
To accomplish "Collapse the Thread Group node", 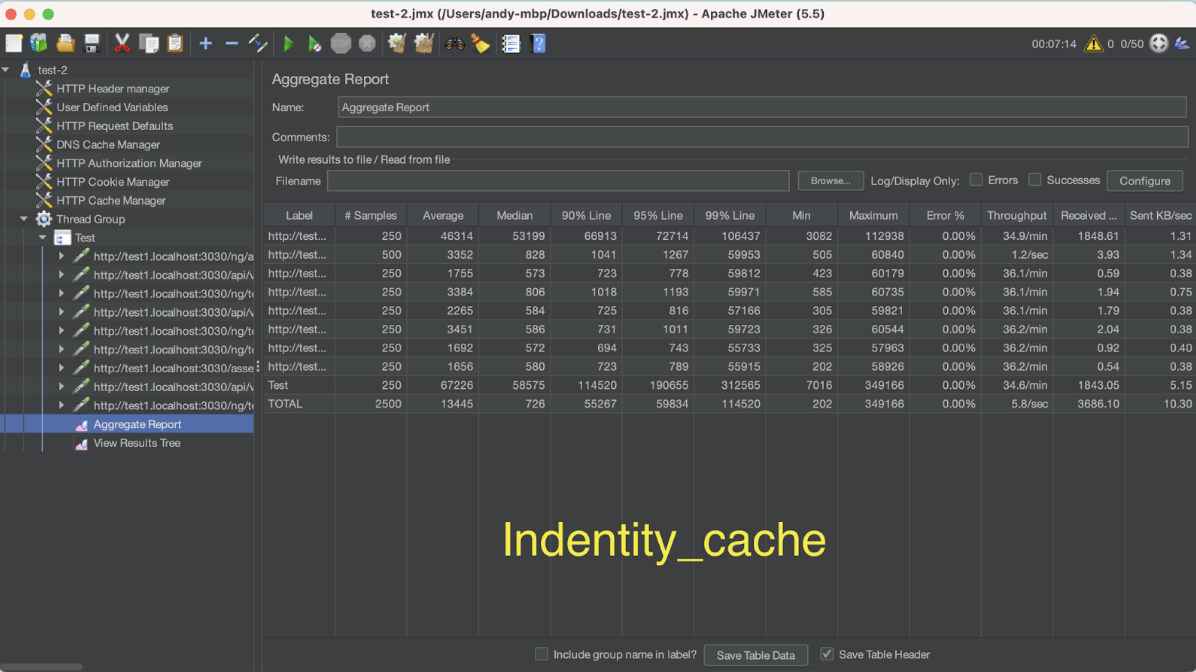I will tap(23, 218).
